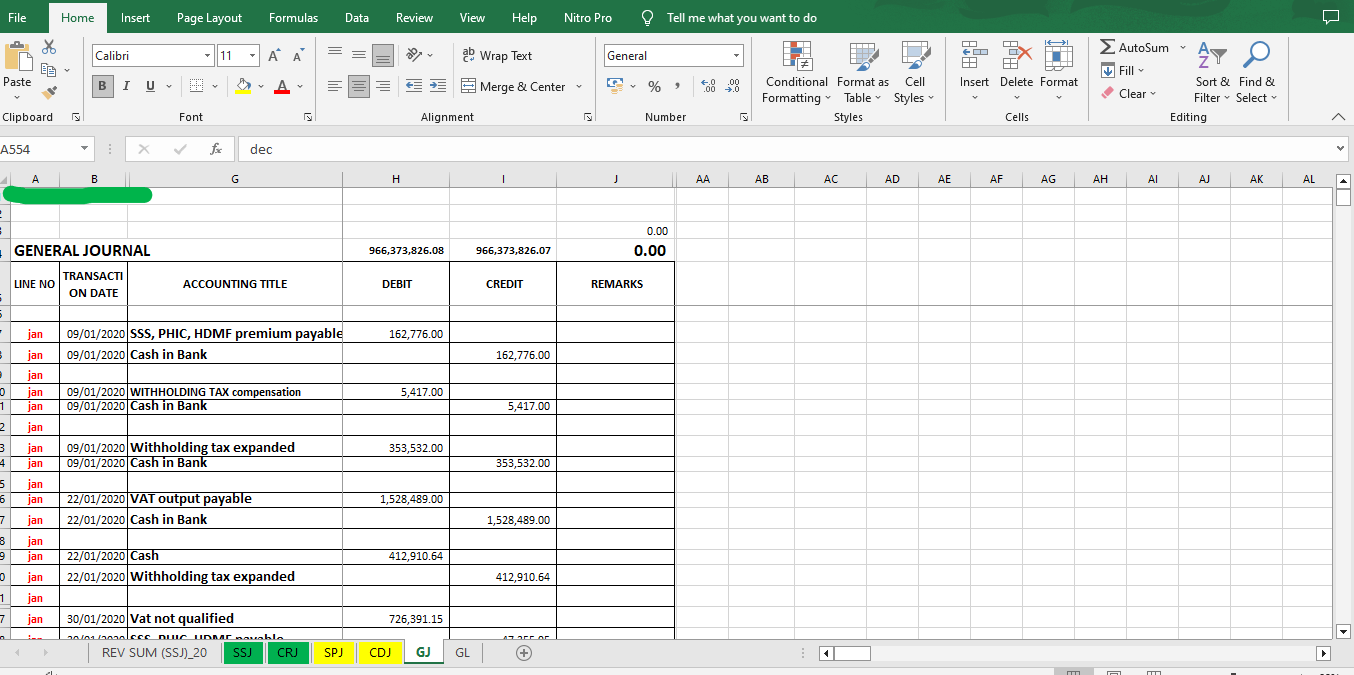Click the Insert Function fx icon
This screenshot has width=1354, height=675.
click(x=215, y=149)
